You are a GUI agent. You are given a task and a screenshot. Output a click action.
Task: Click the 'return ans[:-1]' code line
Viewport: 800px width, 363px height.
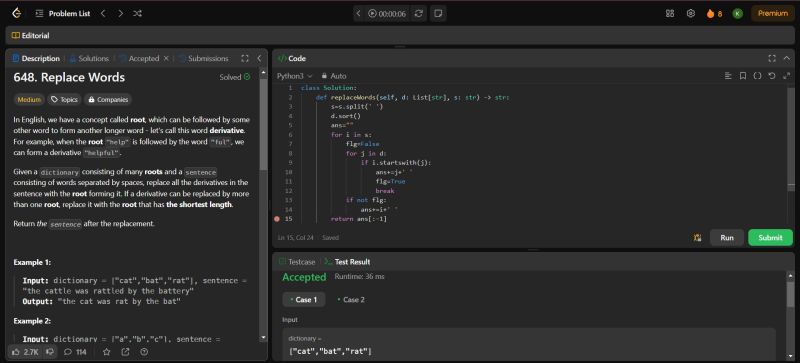359,219
